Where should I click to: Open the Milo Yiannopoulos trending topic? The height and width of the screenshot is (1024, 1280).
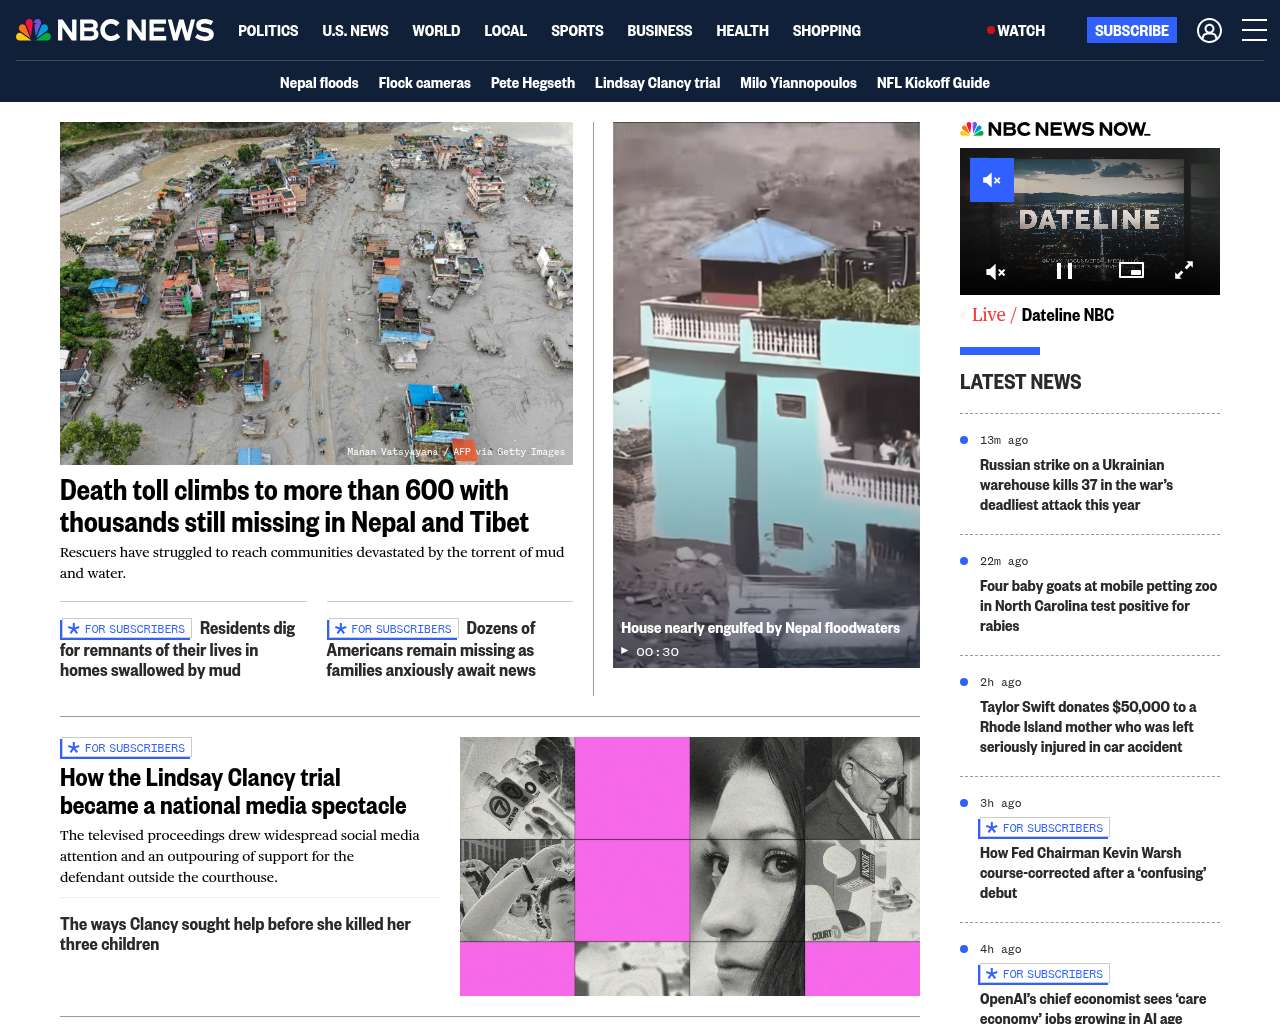pyautogui.click(x=798, y=83)
